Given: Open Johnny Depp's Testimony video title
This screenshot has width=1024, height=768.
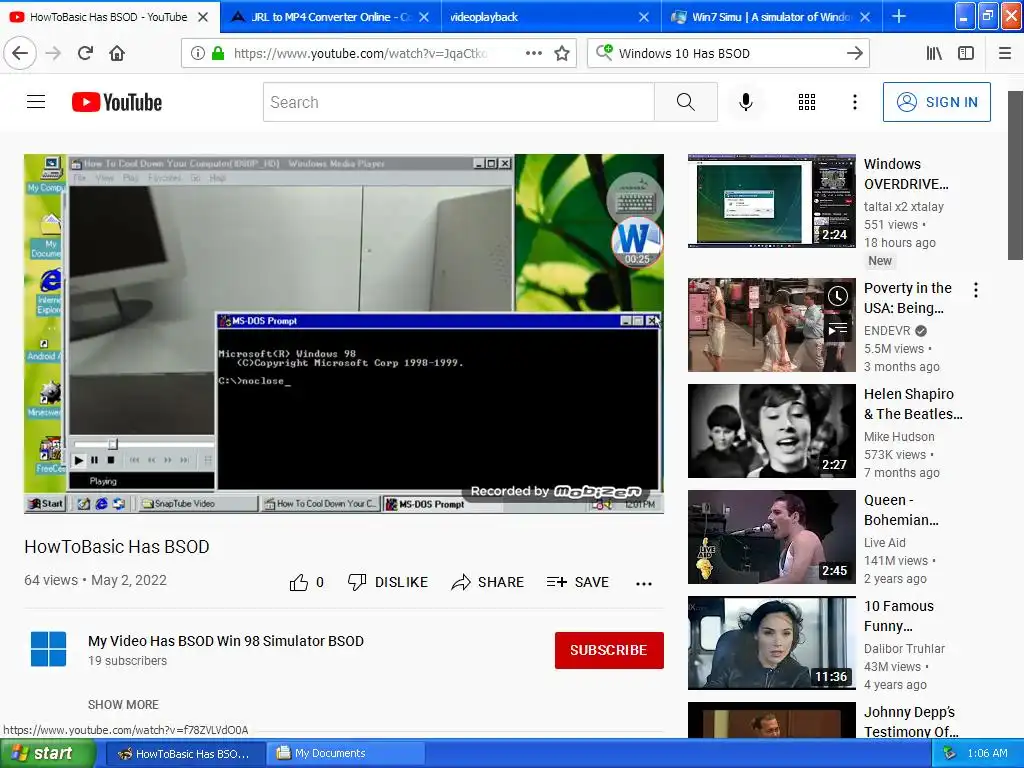Looking at the screenshot, I should (911, 722).
